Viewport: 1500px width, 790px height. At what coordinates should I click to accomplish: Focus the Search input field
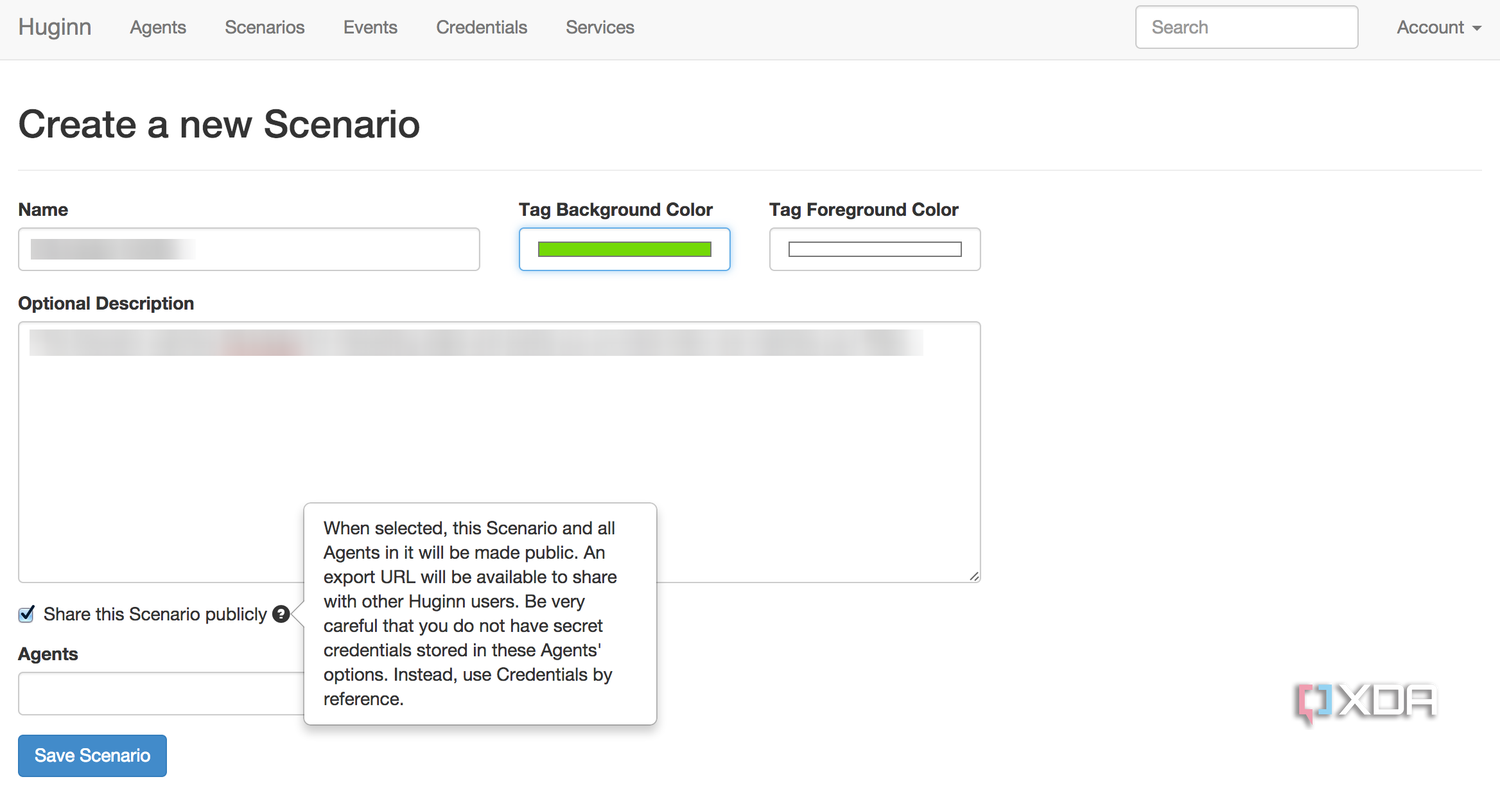(1247, 27)
